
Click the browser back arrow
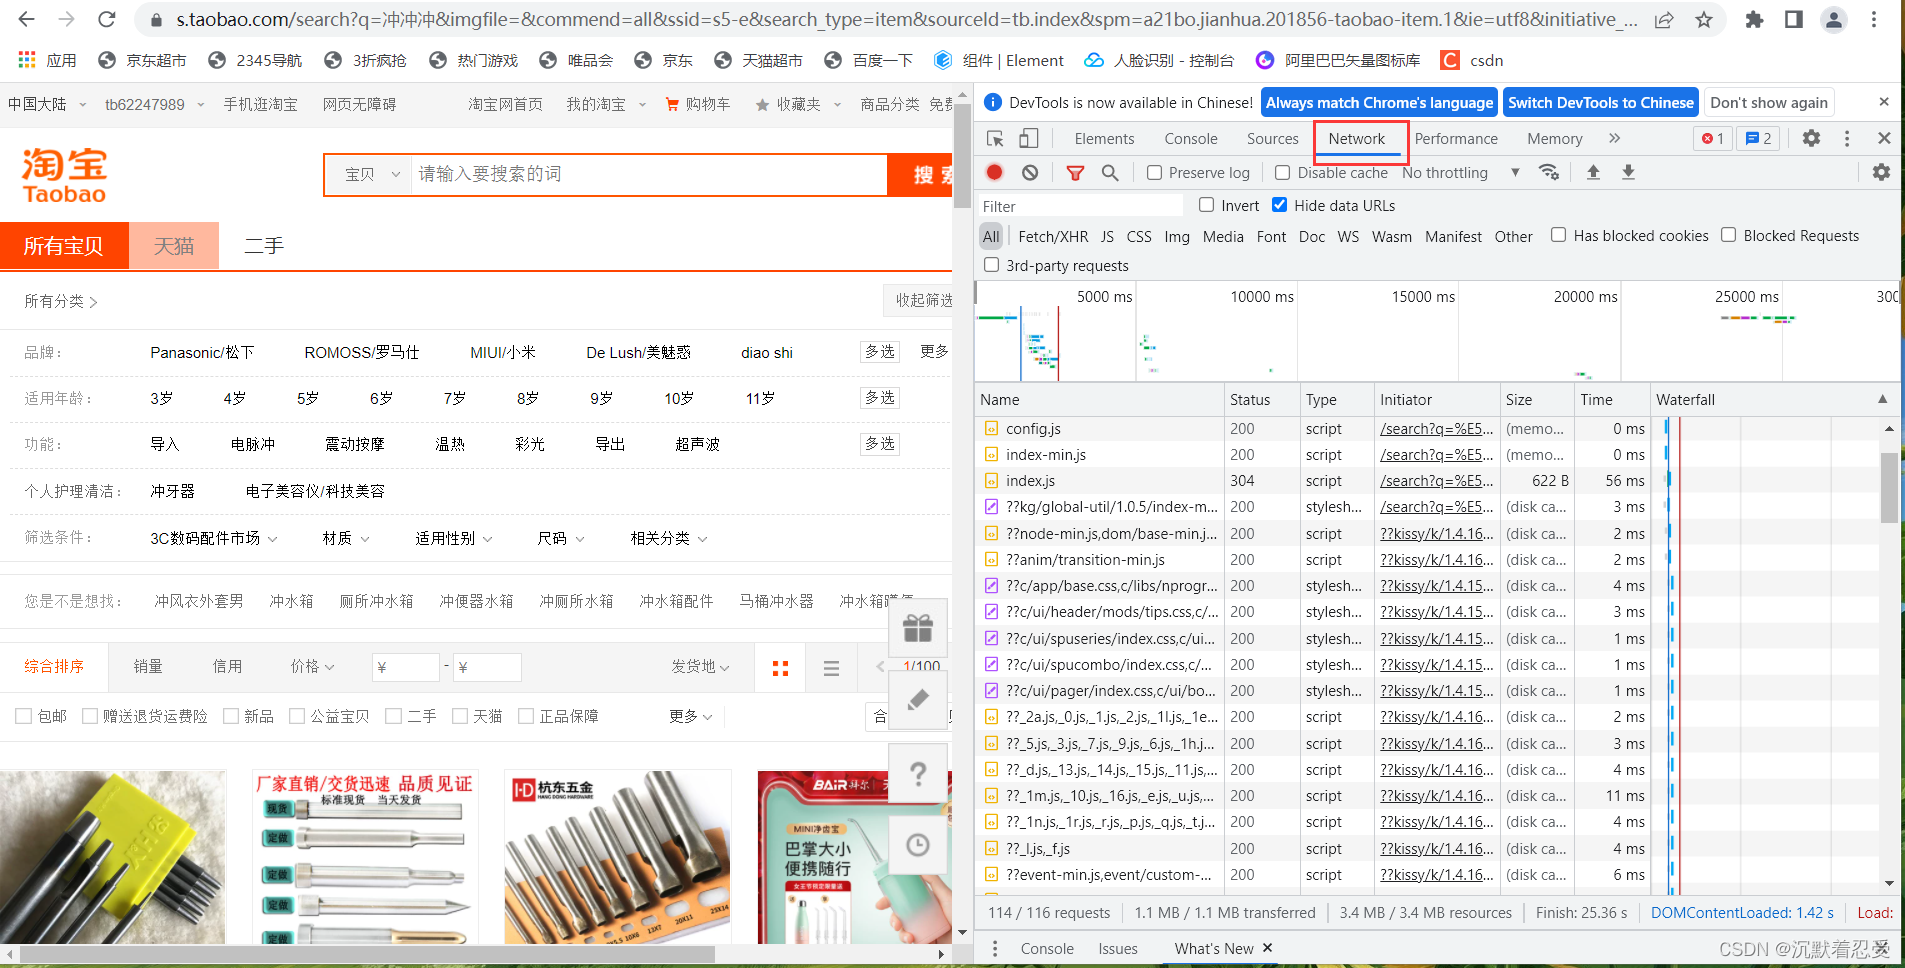tap(27, 19)
